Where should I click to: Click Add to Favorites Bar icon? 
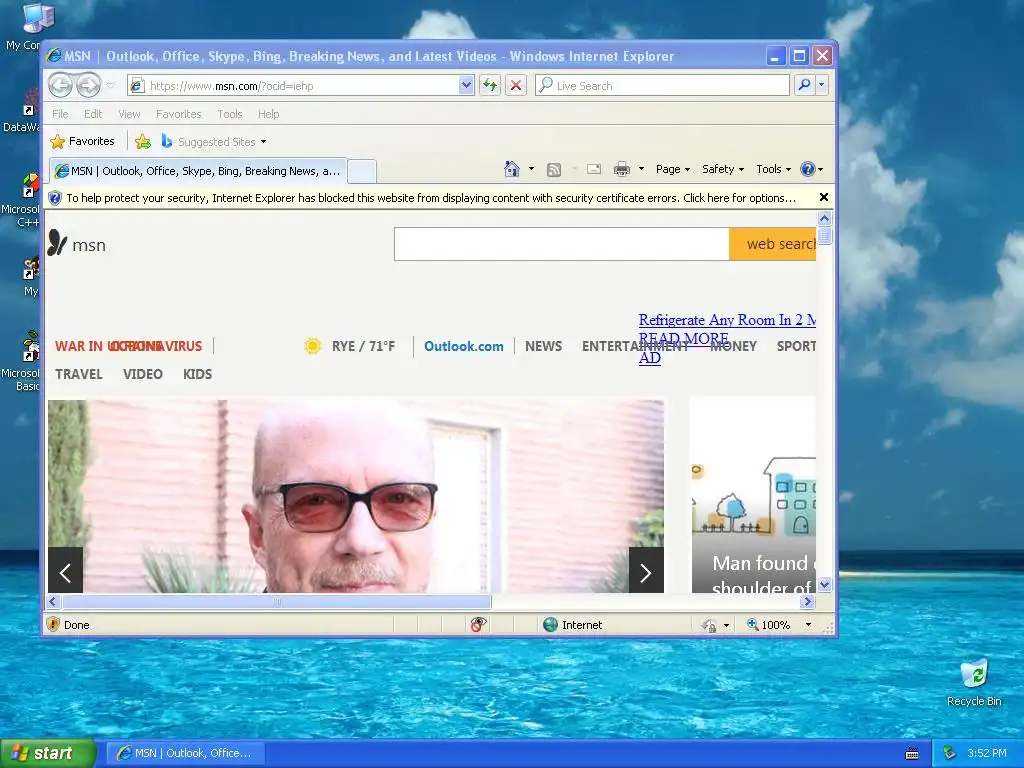[143, 141]
